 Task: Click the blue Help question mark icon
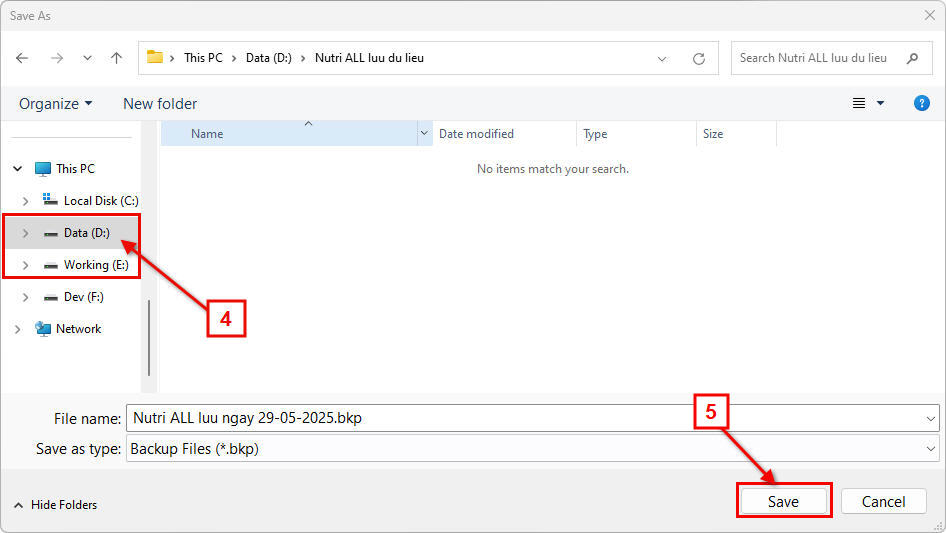(922, 103)
